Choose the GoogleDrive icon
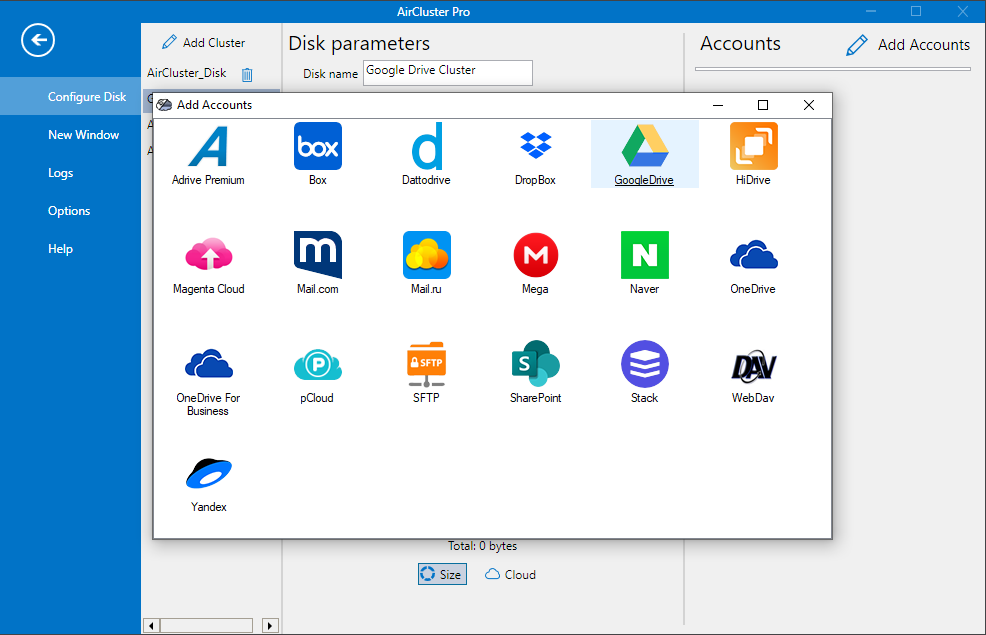Screen dimensions: 986x635 click(645, 146)
